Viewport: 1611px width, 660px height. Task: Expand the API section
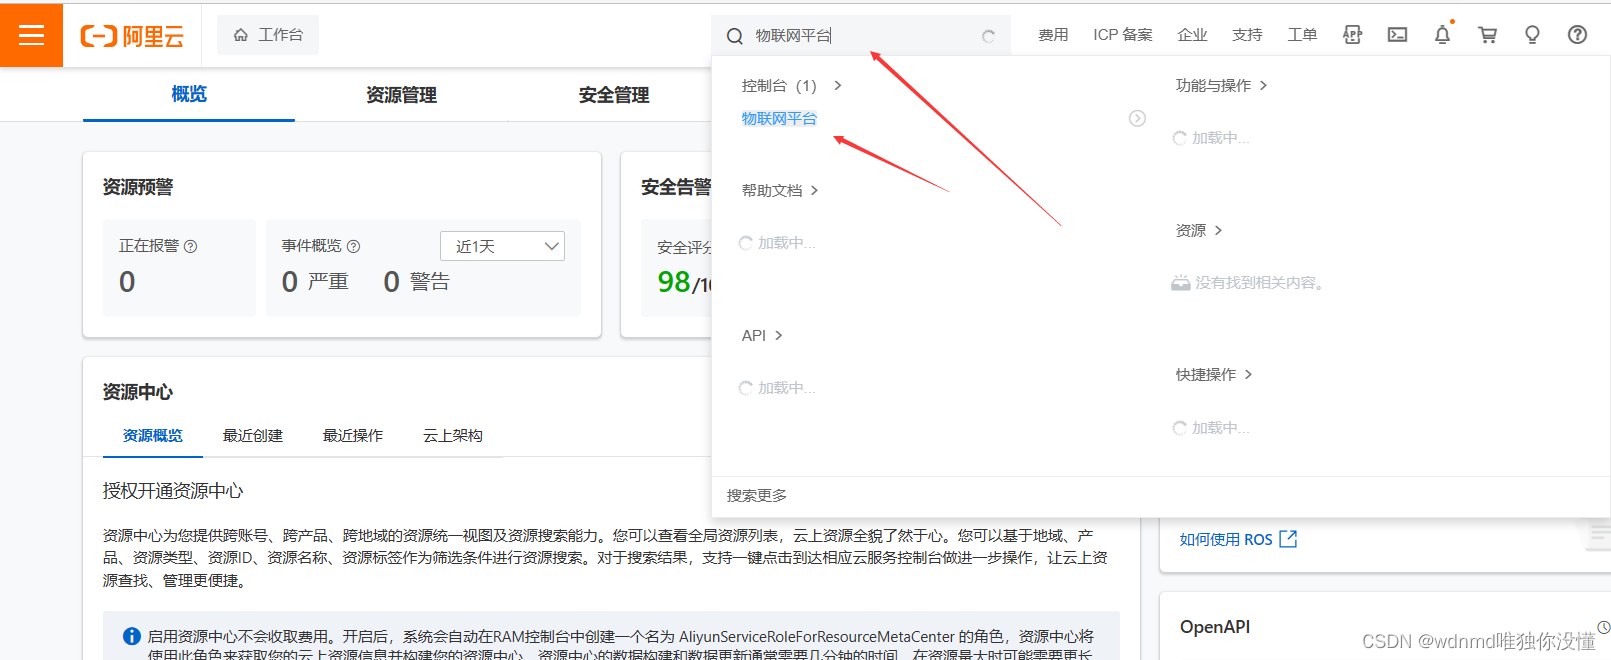(762, 336)
